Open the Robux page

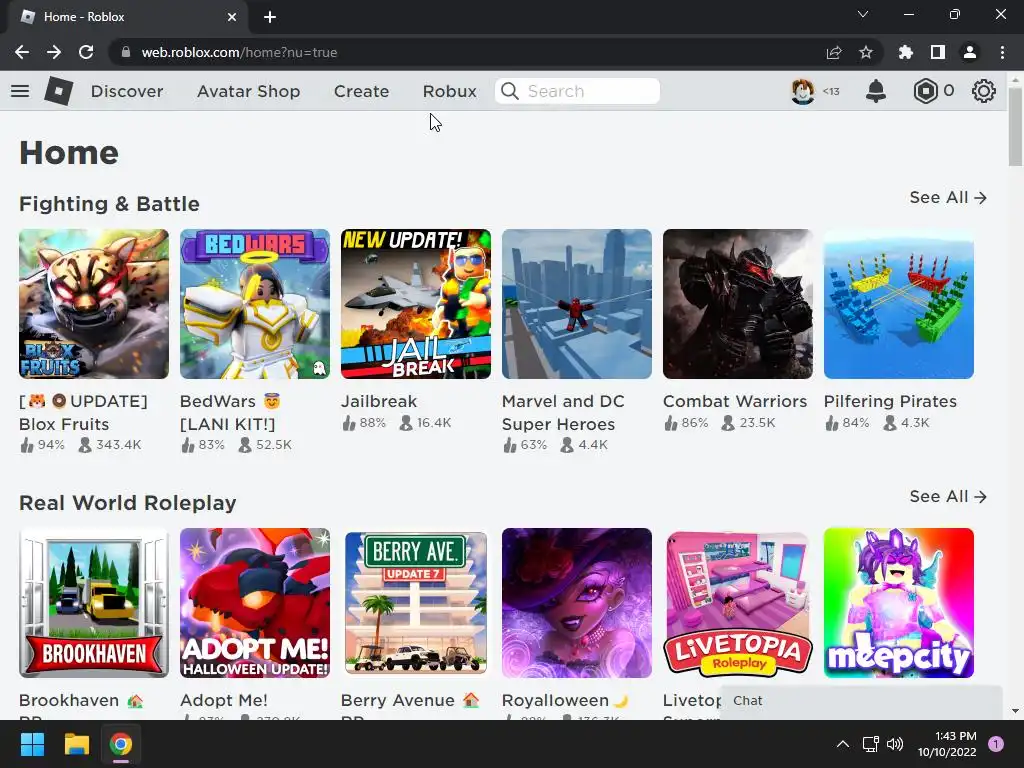click(449, 91)
